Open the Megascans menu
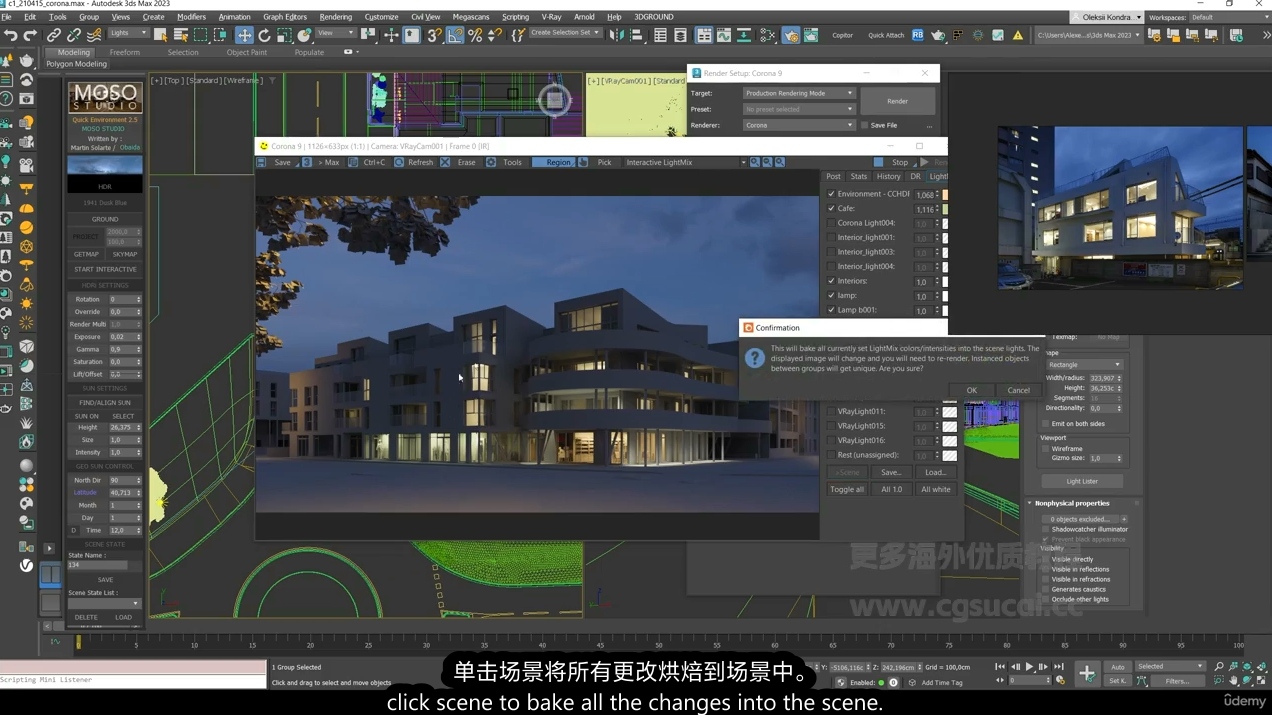 [470, 17]
